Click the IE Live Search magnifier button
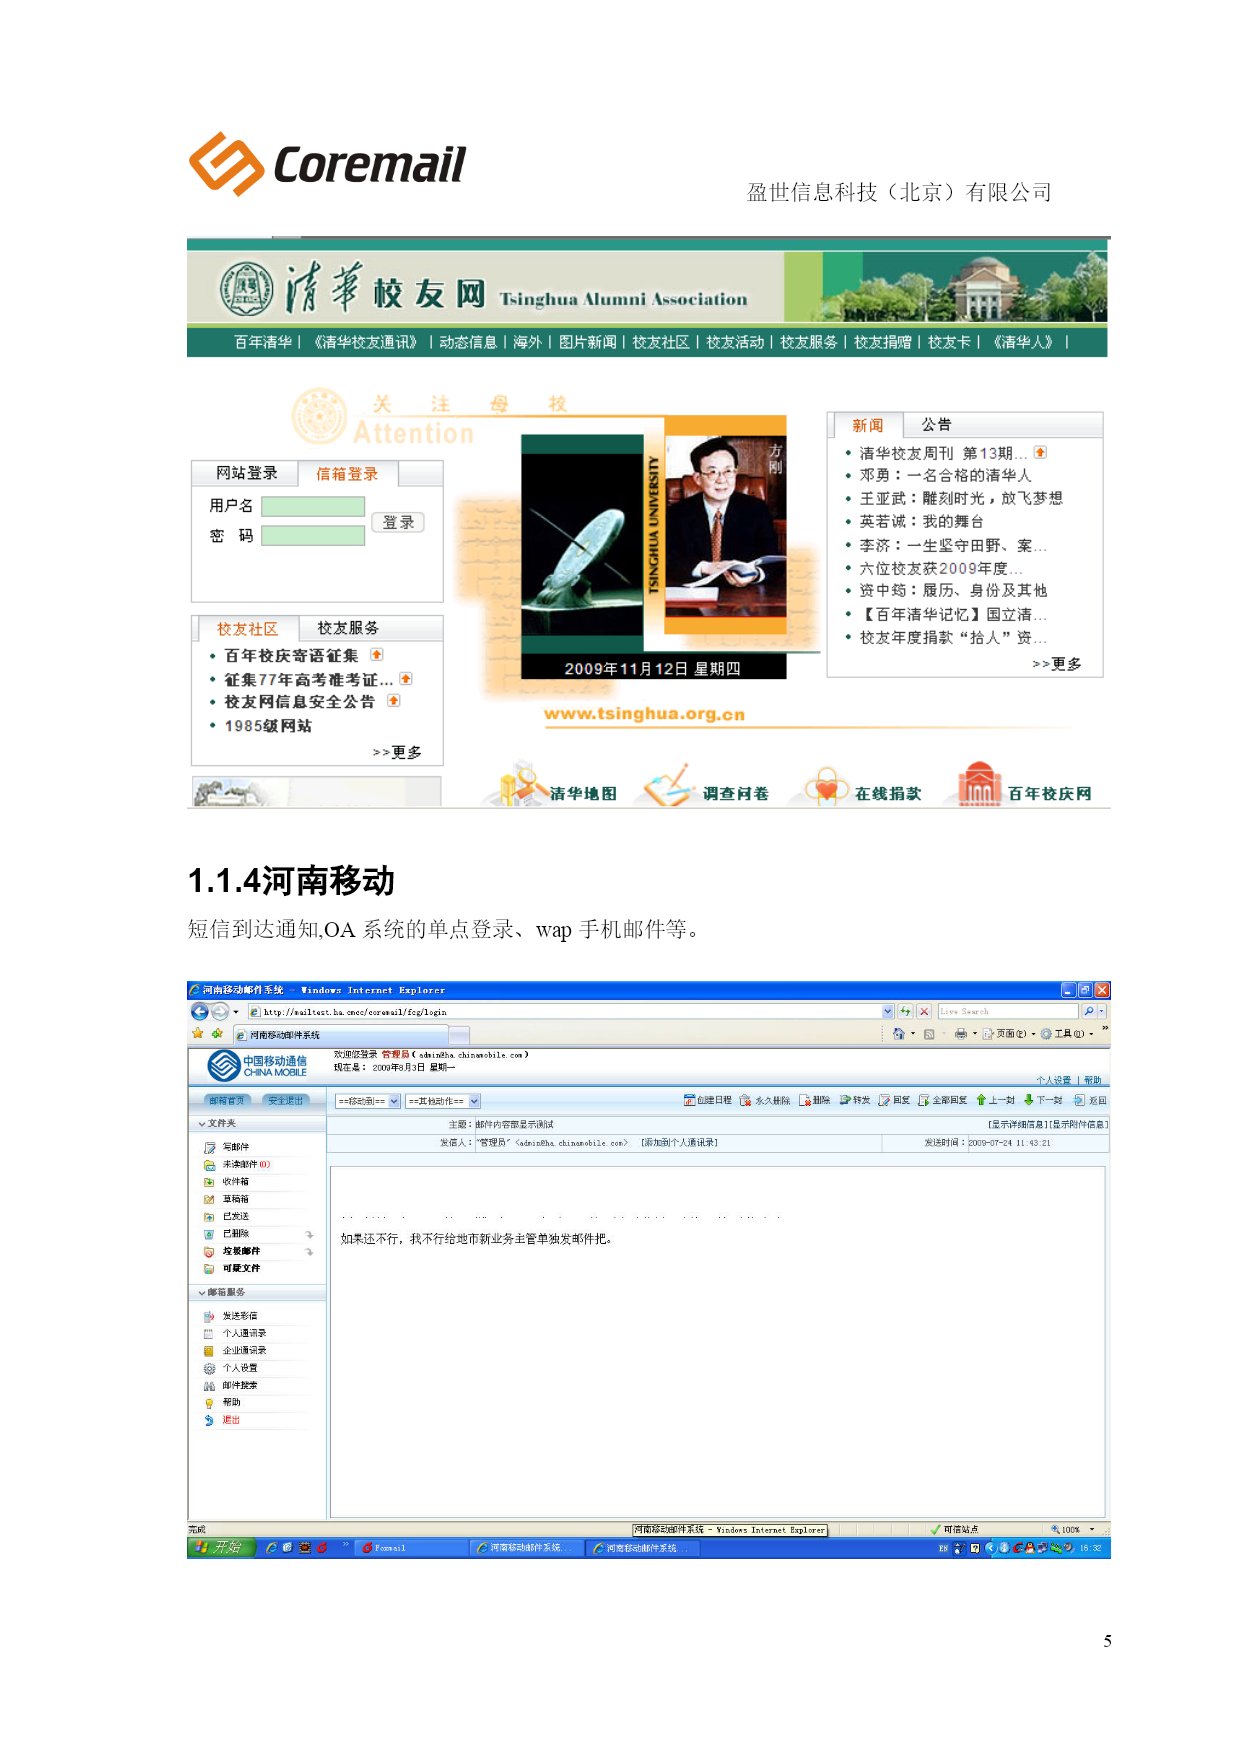 click(1088, 1011)
